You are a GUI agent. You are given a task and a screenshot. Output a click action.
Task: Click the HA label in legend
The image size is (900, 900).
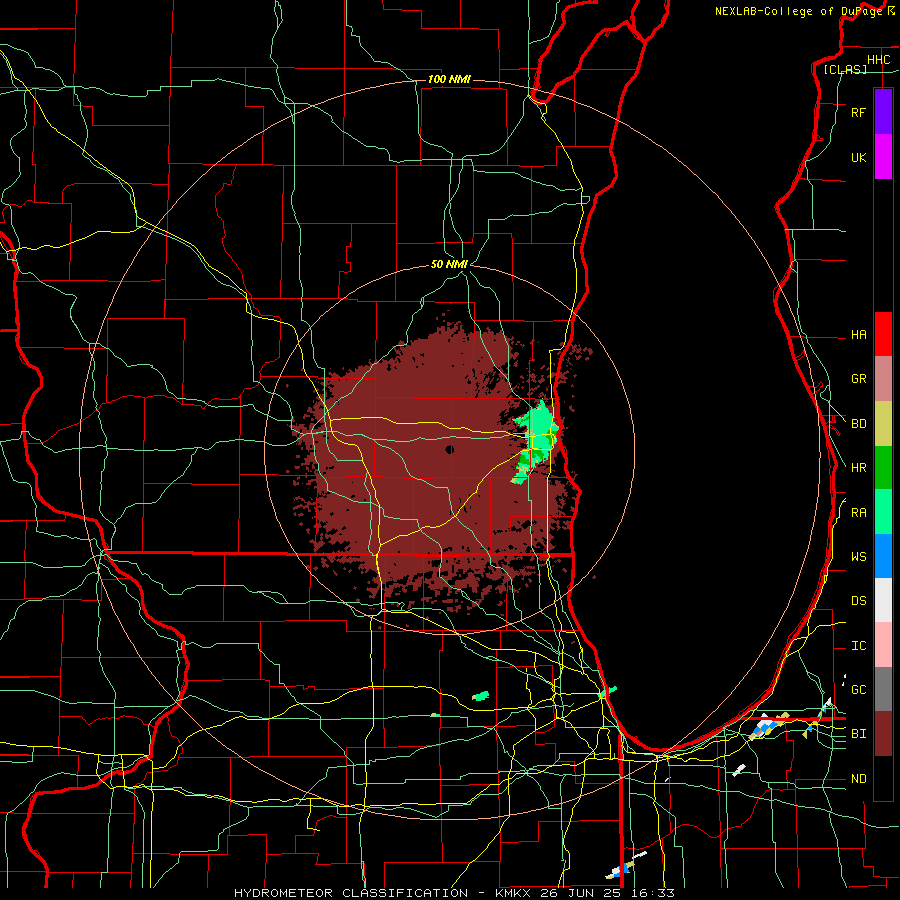click(x=858, y=335)
